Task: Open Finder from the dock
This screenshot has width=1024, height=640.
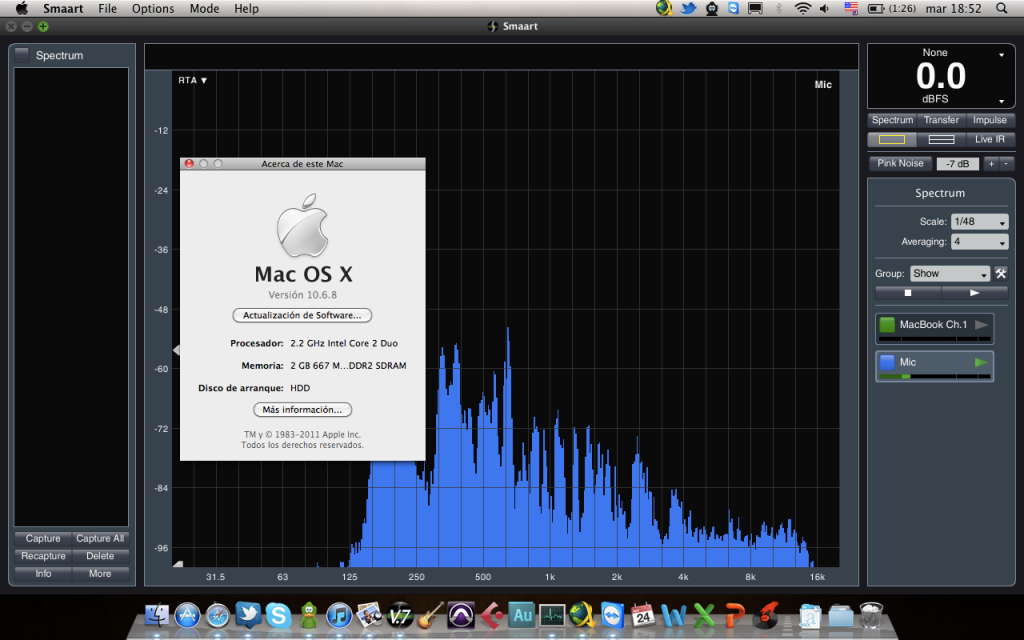Action: coord(157,615)
